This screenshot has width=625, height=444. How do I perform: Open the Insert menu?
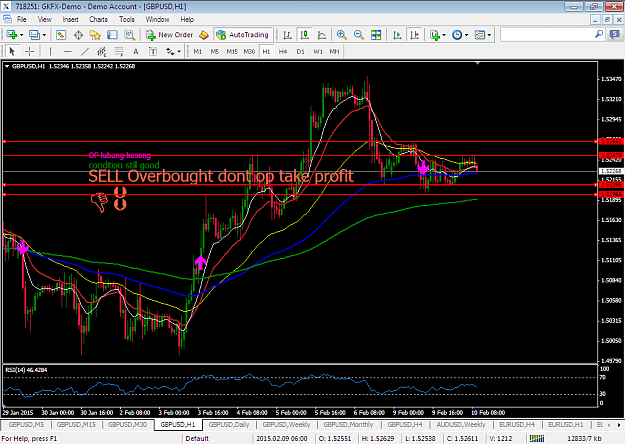click(x=71, y=20)
